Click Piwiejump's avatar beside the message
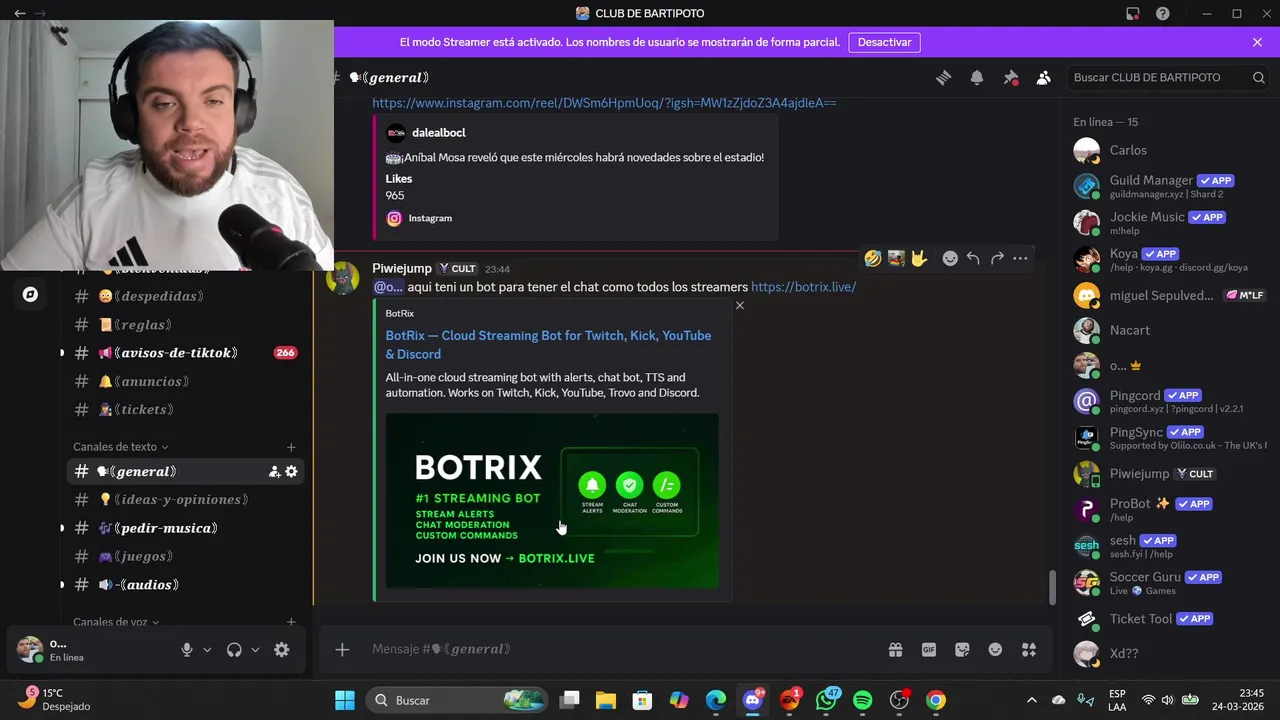Screen dimensions: 1280x720 pos(343,279)
